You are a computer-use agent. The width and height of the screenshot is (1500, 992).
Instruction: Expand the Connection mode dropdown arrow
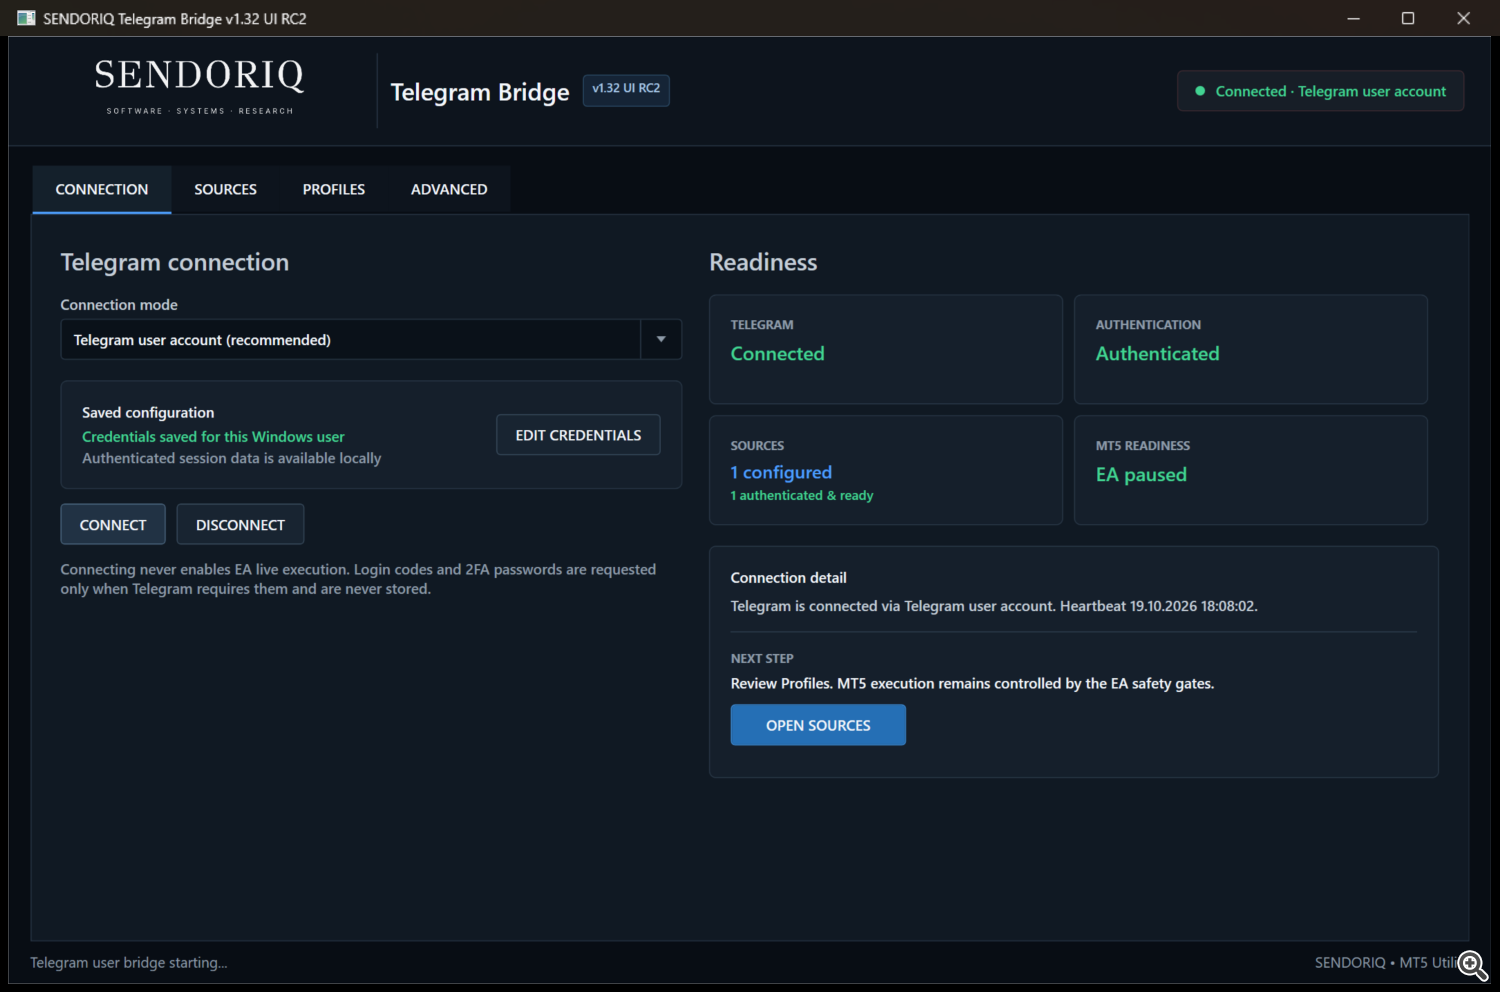tap(661, 340)
